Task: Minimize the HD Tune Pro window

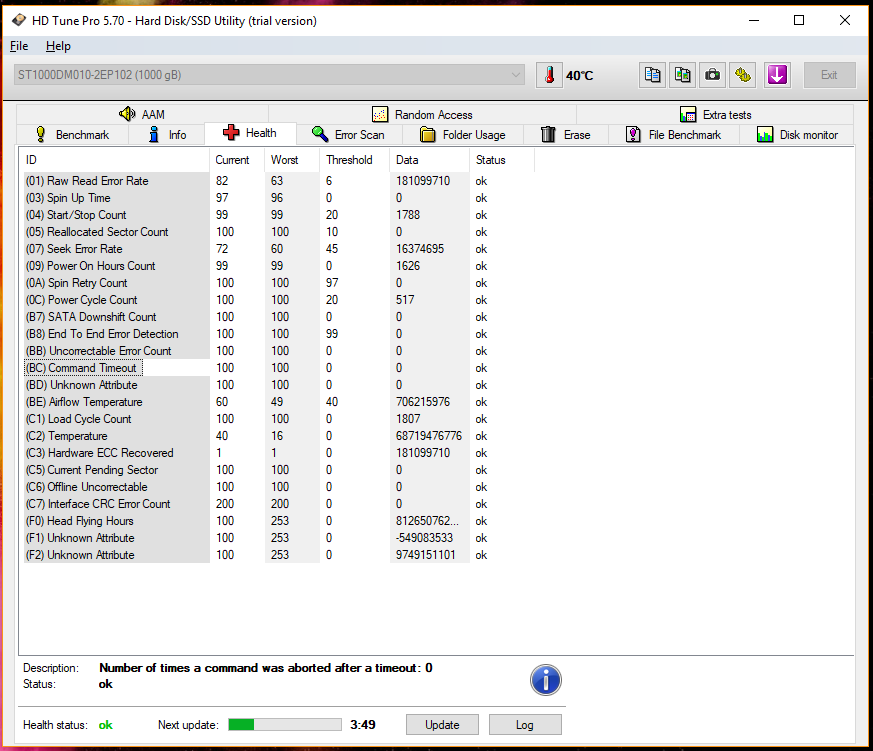Action: click(754, 21)
